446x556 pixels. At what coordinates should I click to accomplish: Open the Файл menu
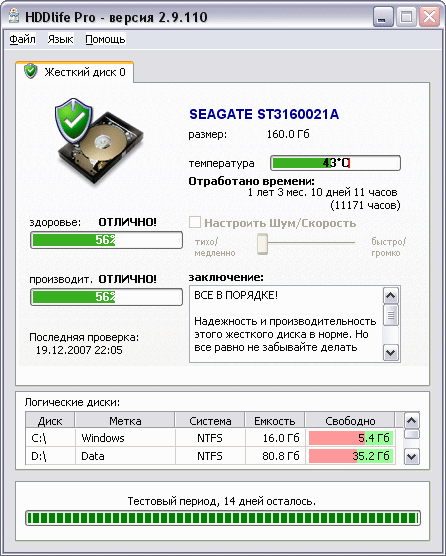(22, 39)
